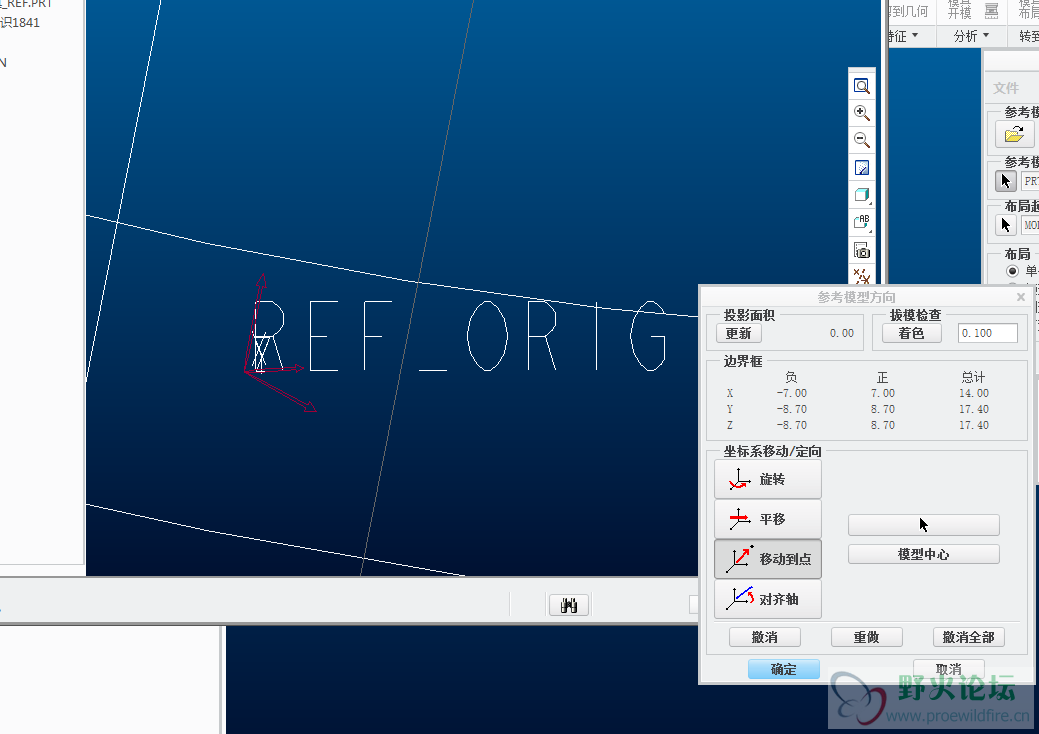
Task: Click the 识1841 item in model tree
Action: (x=20, y=23)
